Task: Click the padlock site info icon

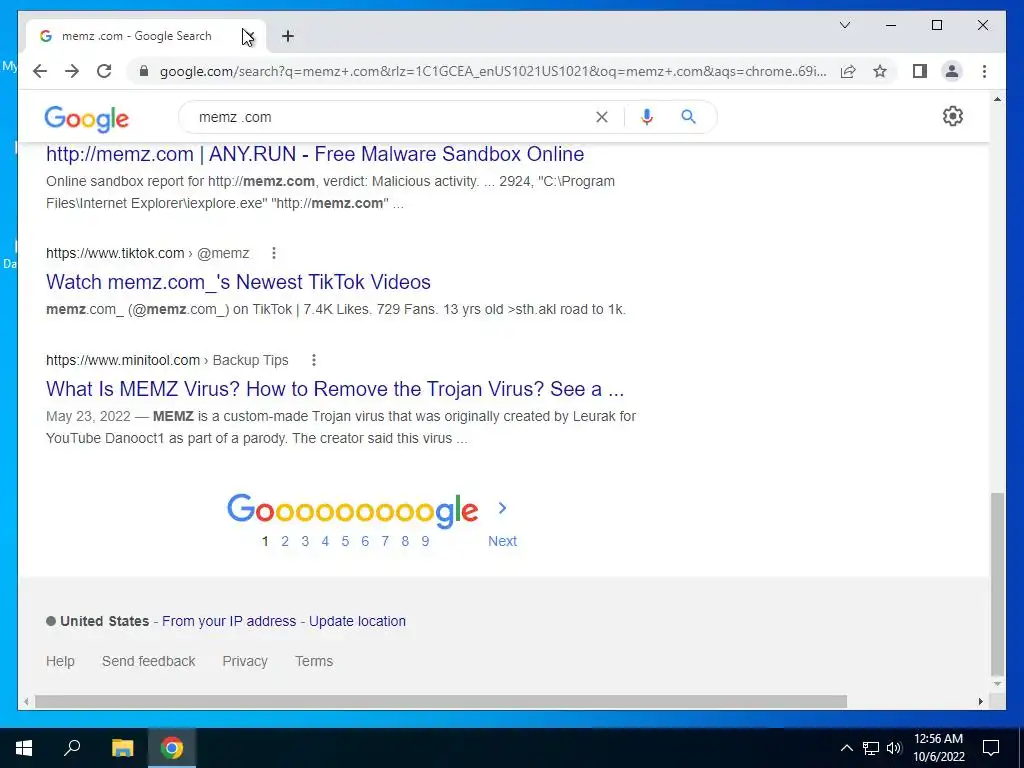Action: pos(144,71)
